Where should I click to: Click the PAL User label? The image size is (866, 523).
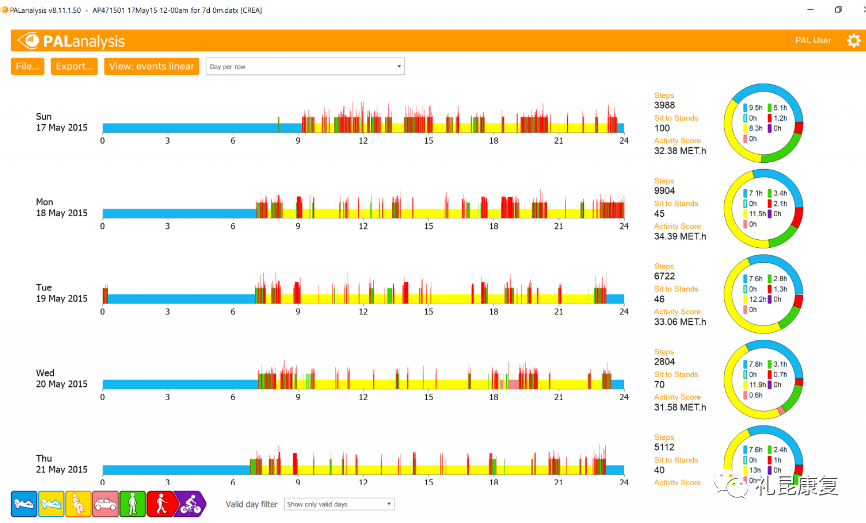[x=813, y=40]
